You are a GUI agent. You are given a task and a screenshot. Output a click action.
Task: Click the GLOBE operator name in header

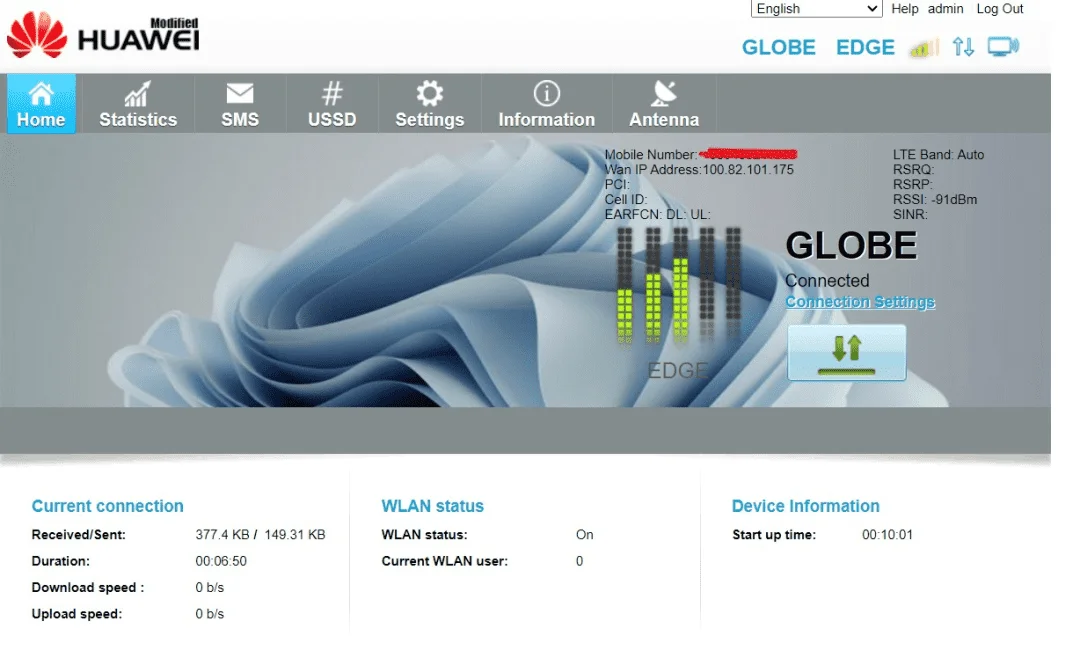point(778,48)
